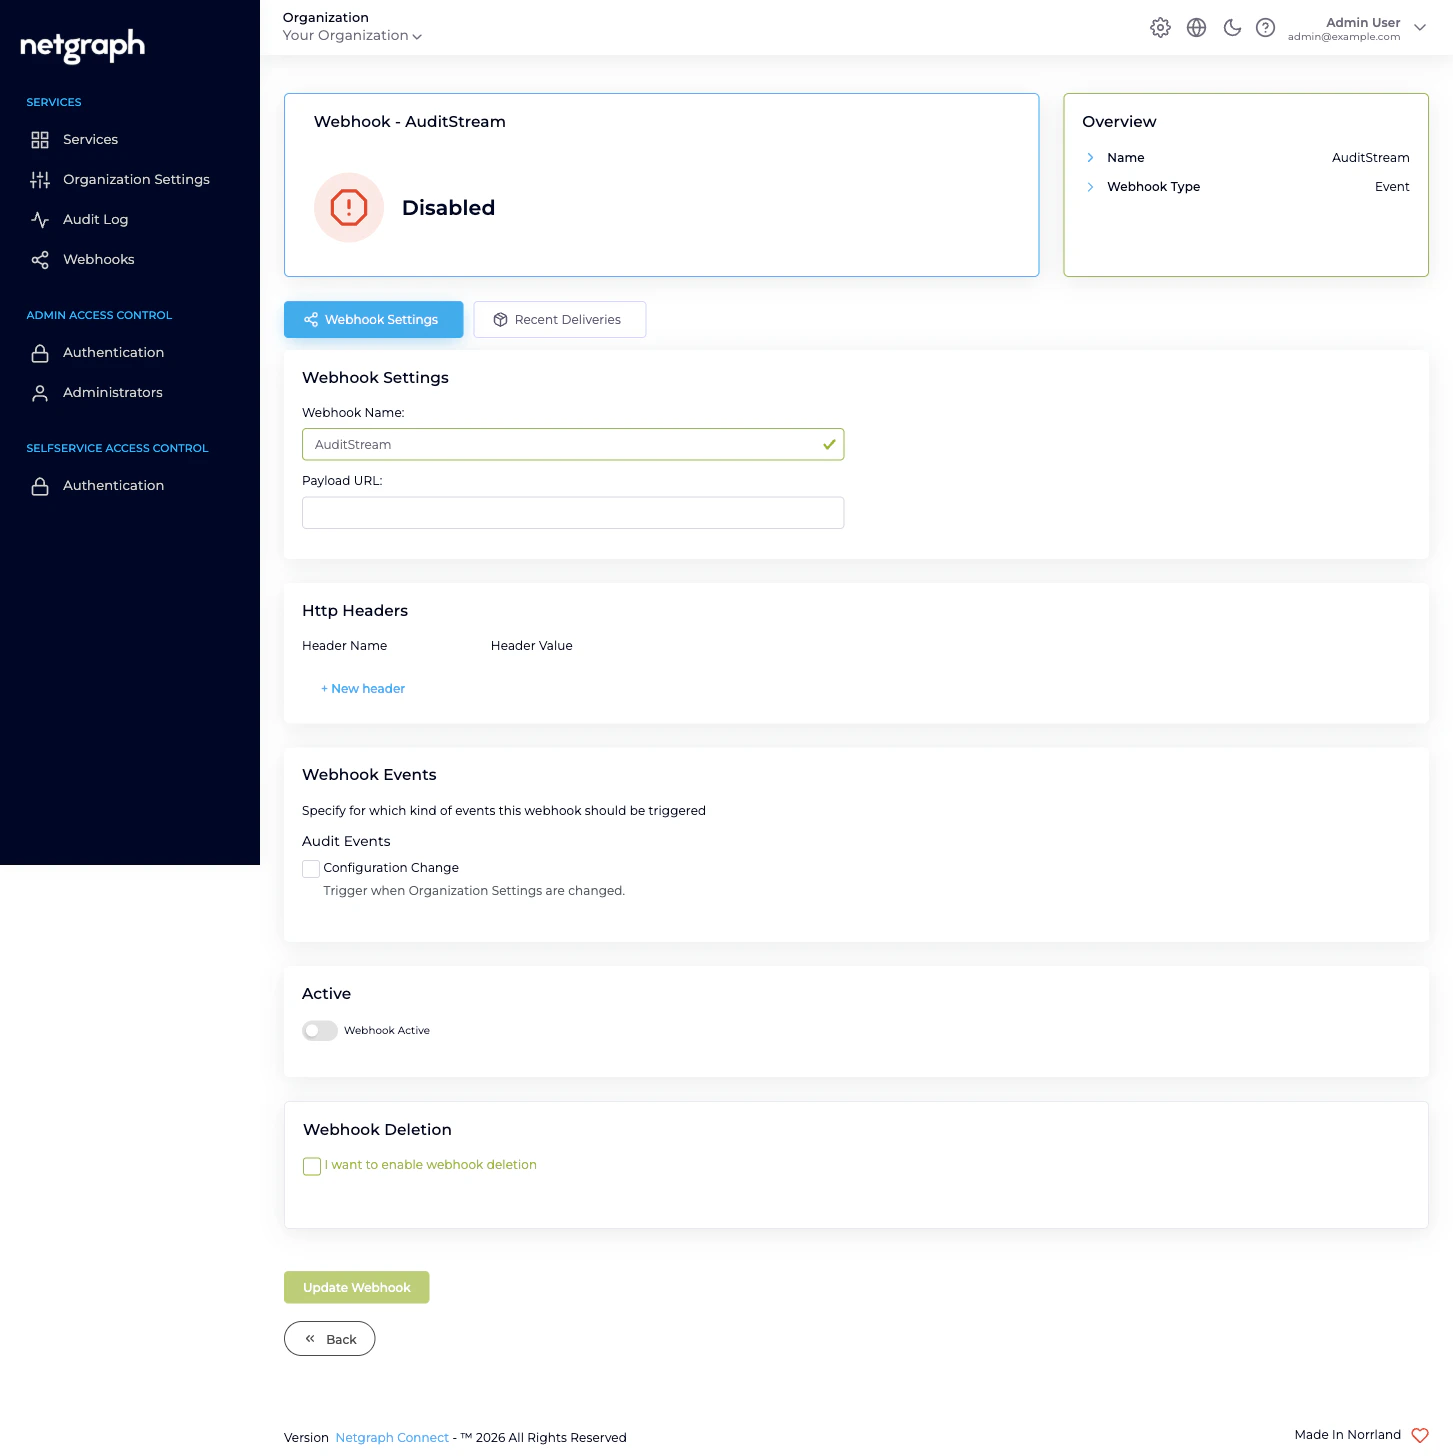Enable webhook deletion checkbox
The height and width of the screenshot is (1456, 1453).
point(311,1166)
